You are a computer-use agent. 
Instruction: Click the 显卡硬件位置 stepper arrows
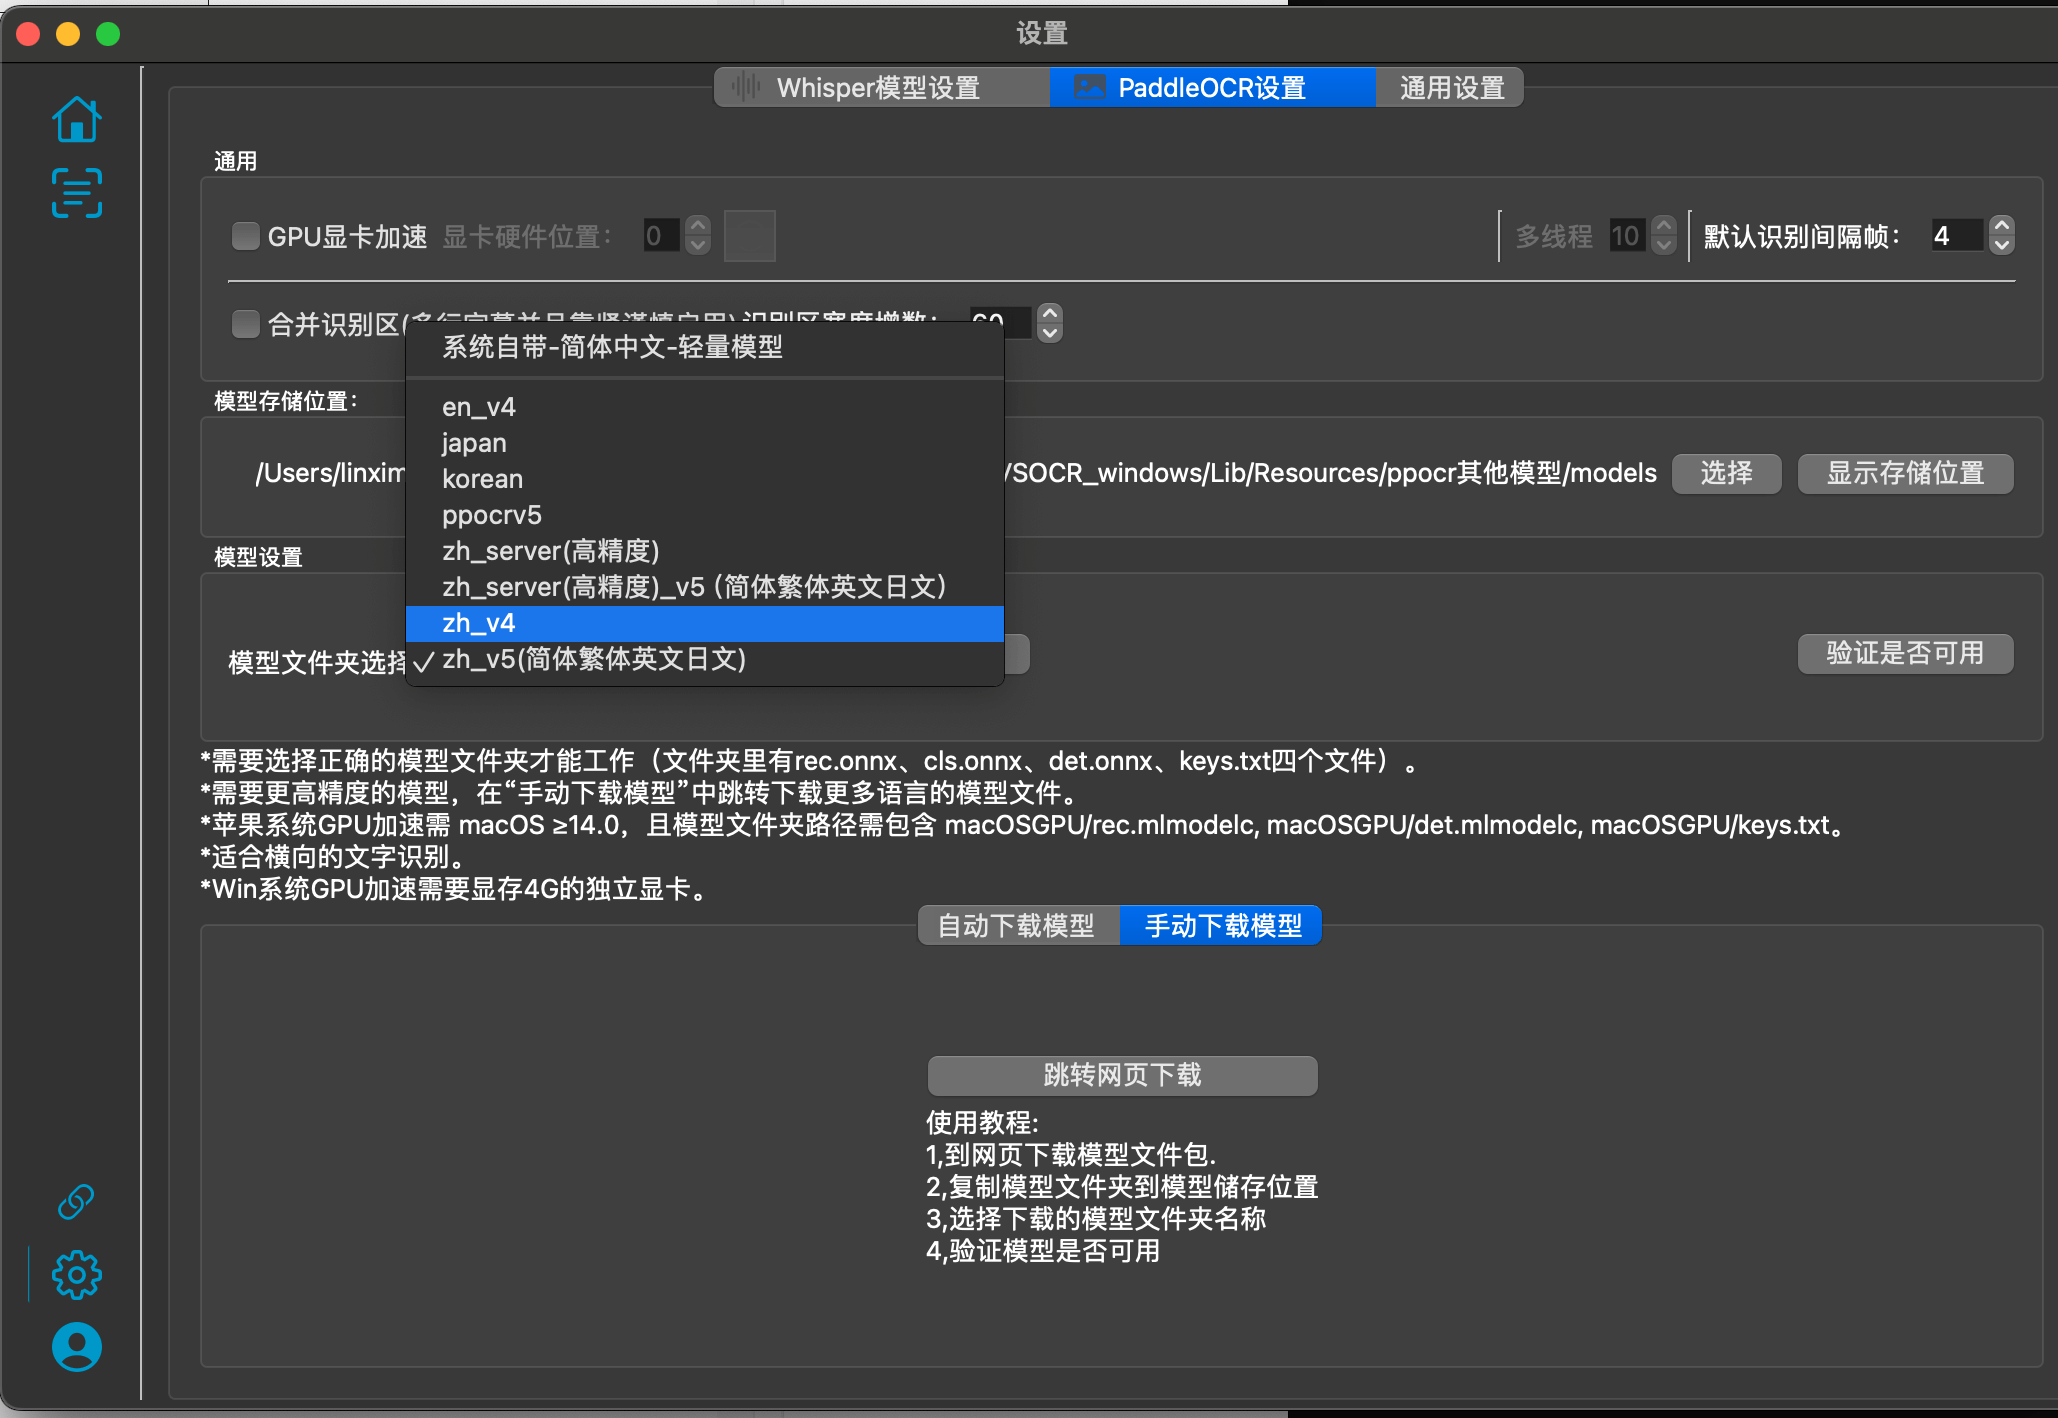coord(698,236)
